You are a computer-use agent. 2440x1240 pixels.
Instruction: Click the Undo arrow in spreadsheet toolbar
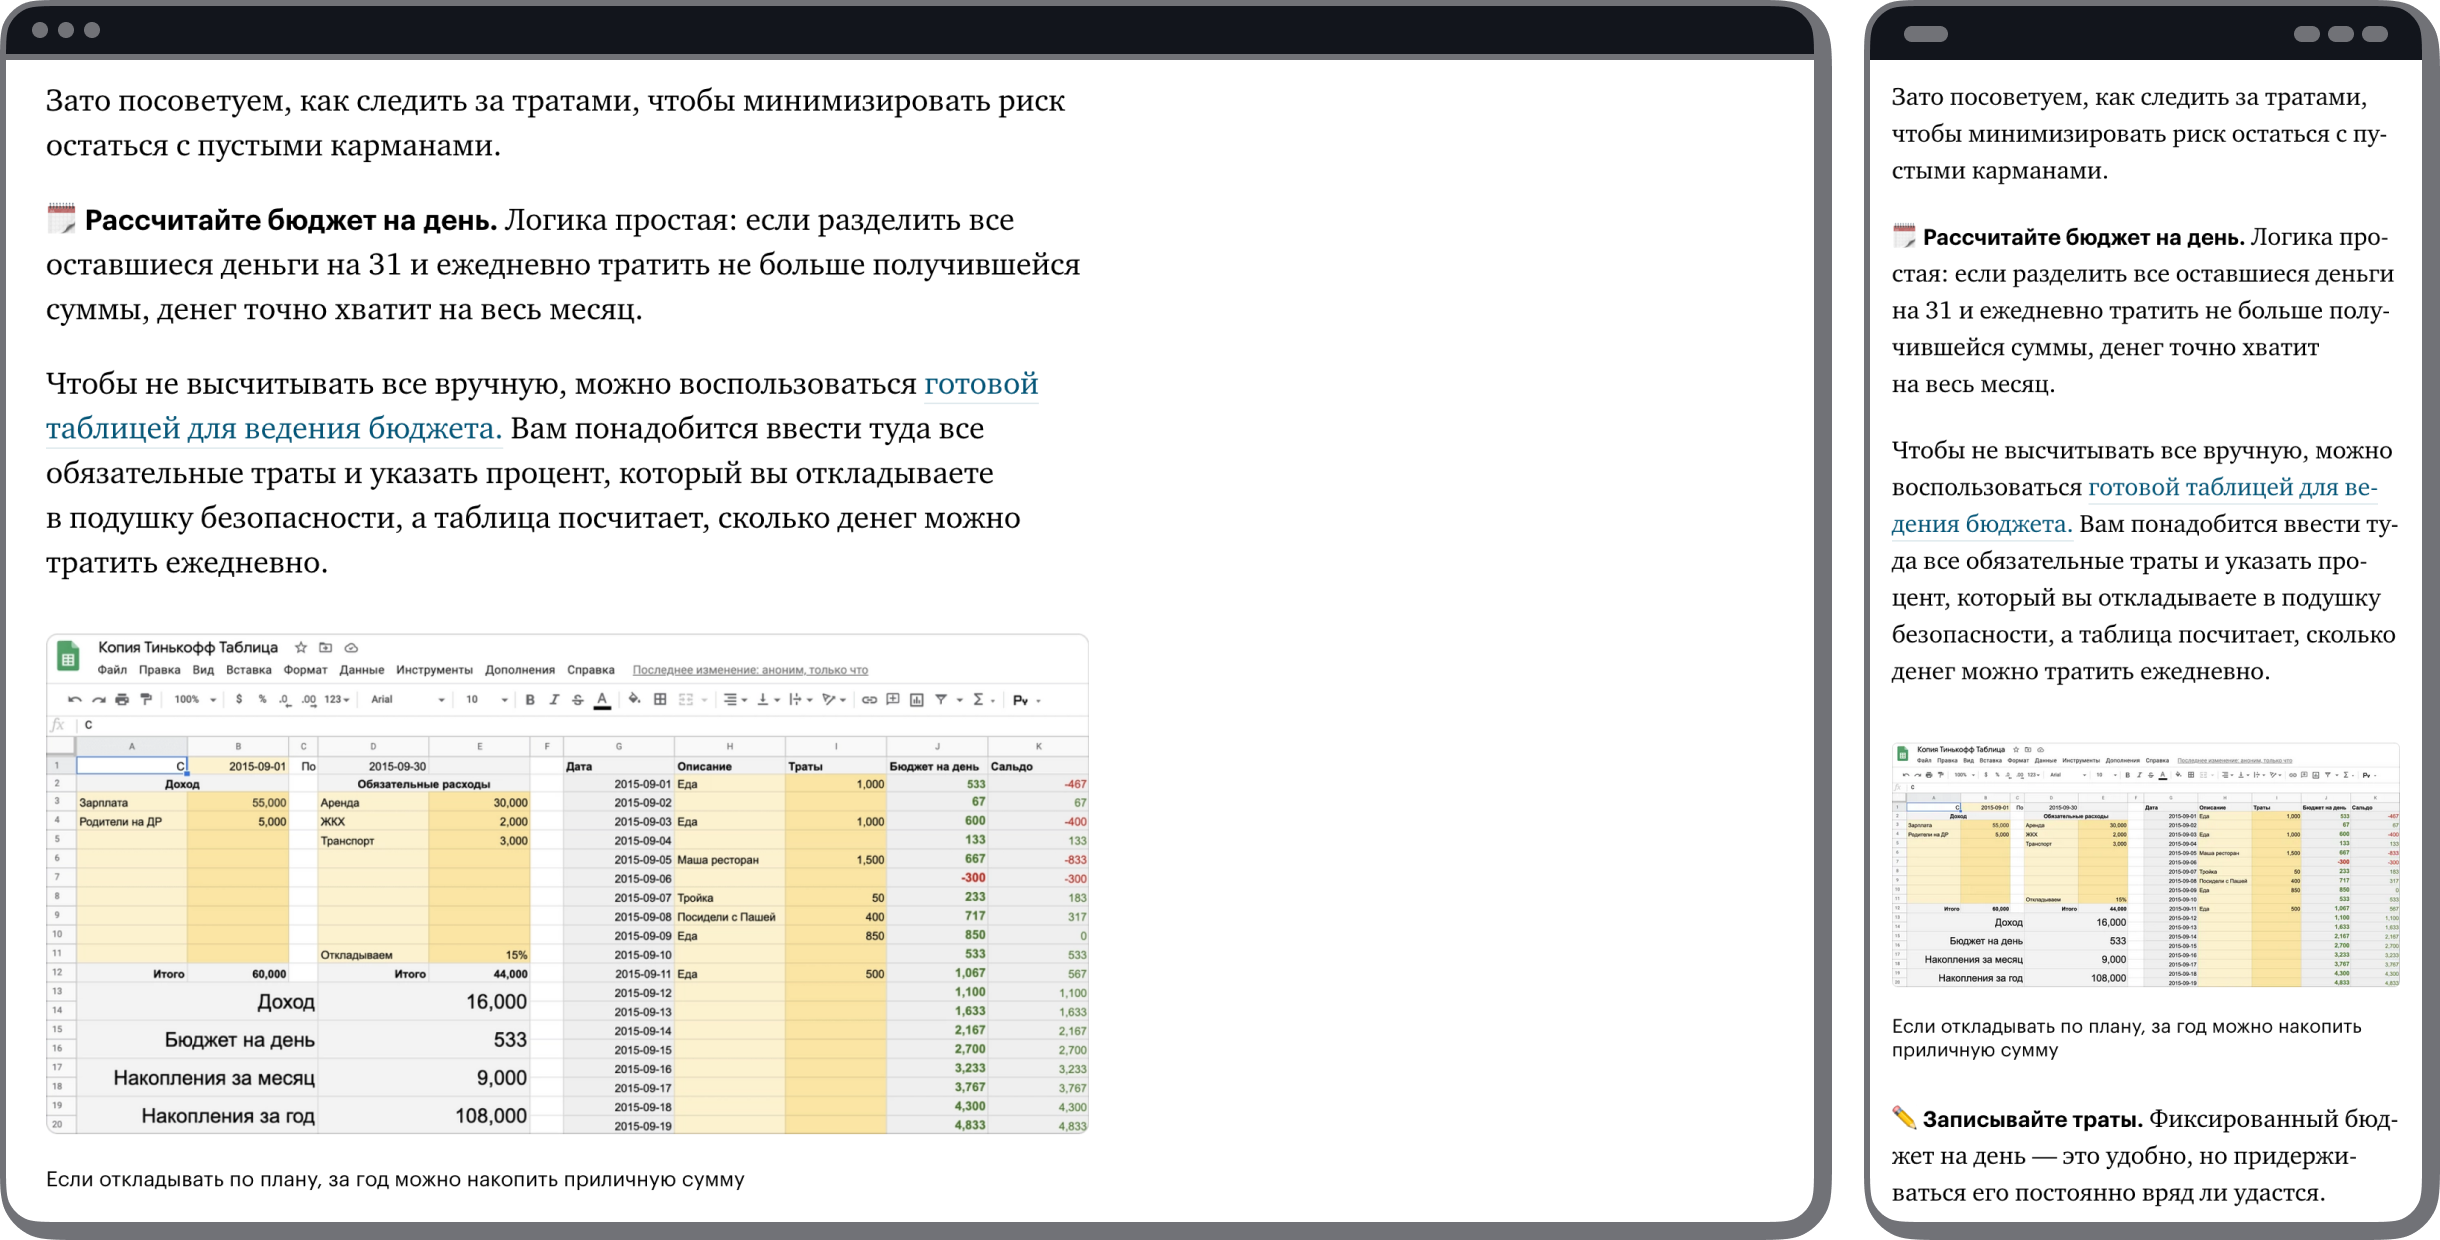tap(74, 700)
